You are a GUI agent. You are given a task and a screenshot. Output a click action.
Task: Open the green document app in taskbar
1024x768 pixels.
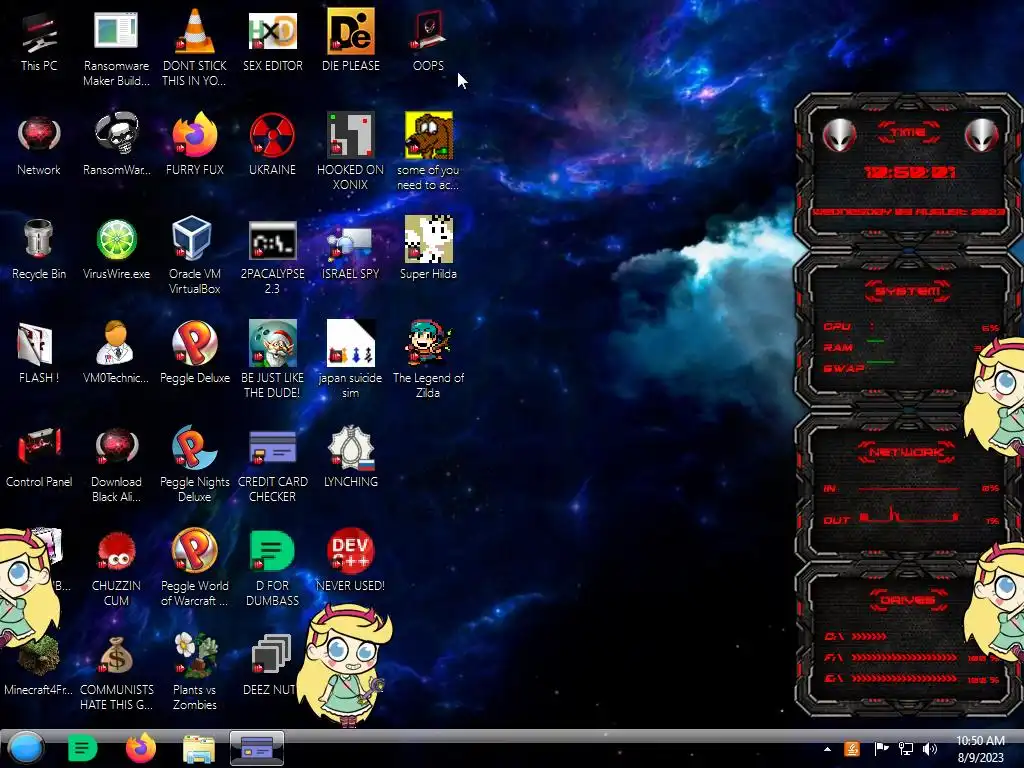[x=82, y=748]
